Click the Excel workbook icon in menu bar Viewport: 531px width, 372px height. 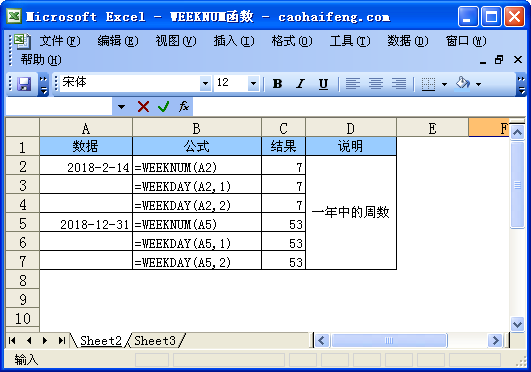pos(22,41)
